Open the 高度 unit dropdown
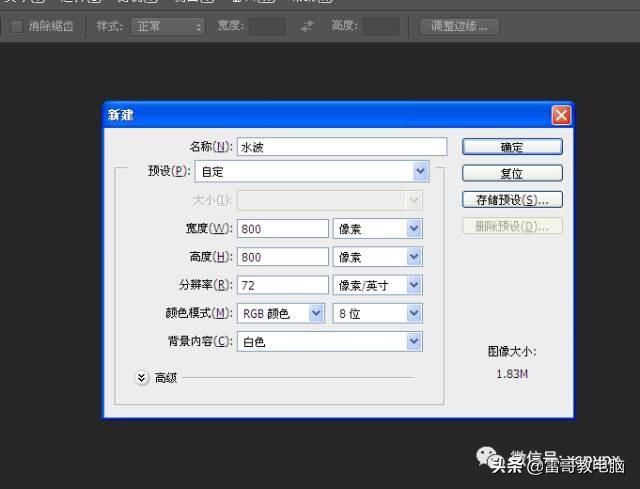This screenshot has width=640, height=489. (378, 257)
